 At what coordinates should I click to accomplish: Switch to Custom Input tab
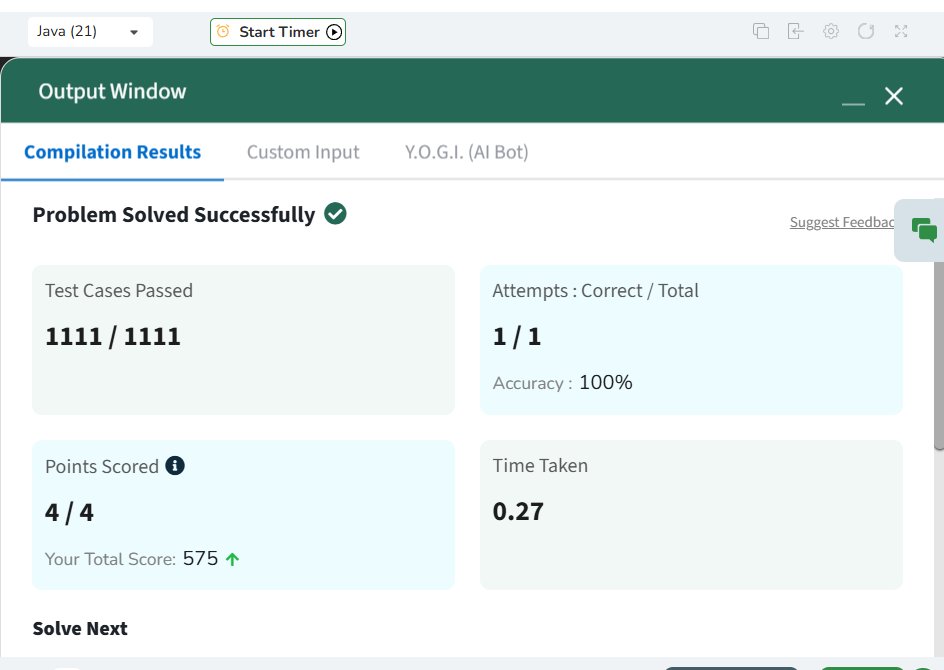click(x=303, y=152)
